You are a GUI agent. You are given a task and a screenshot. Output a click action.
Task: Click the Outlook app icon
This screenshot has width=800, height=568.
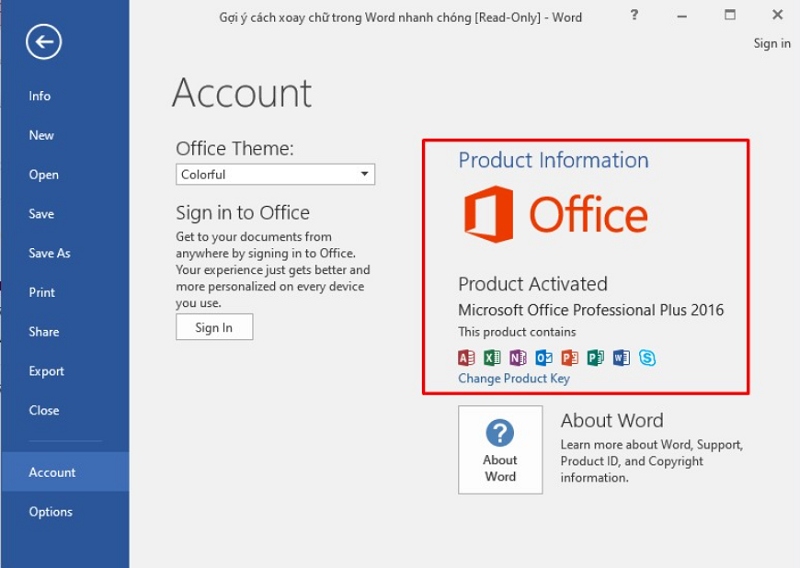pos(544,357)
